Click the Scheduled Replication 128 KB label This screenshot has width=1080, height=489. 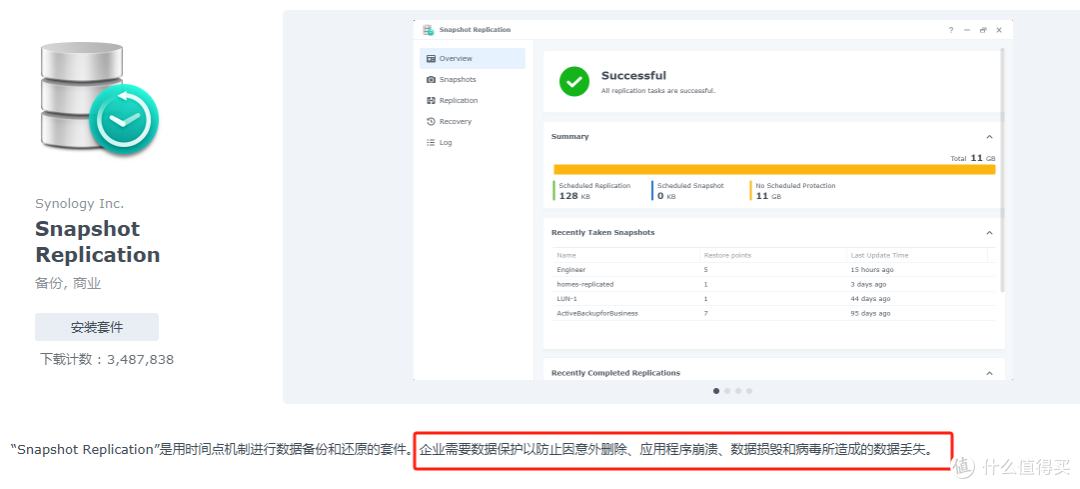coord(594,191)
